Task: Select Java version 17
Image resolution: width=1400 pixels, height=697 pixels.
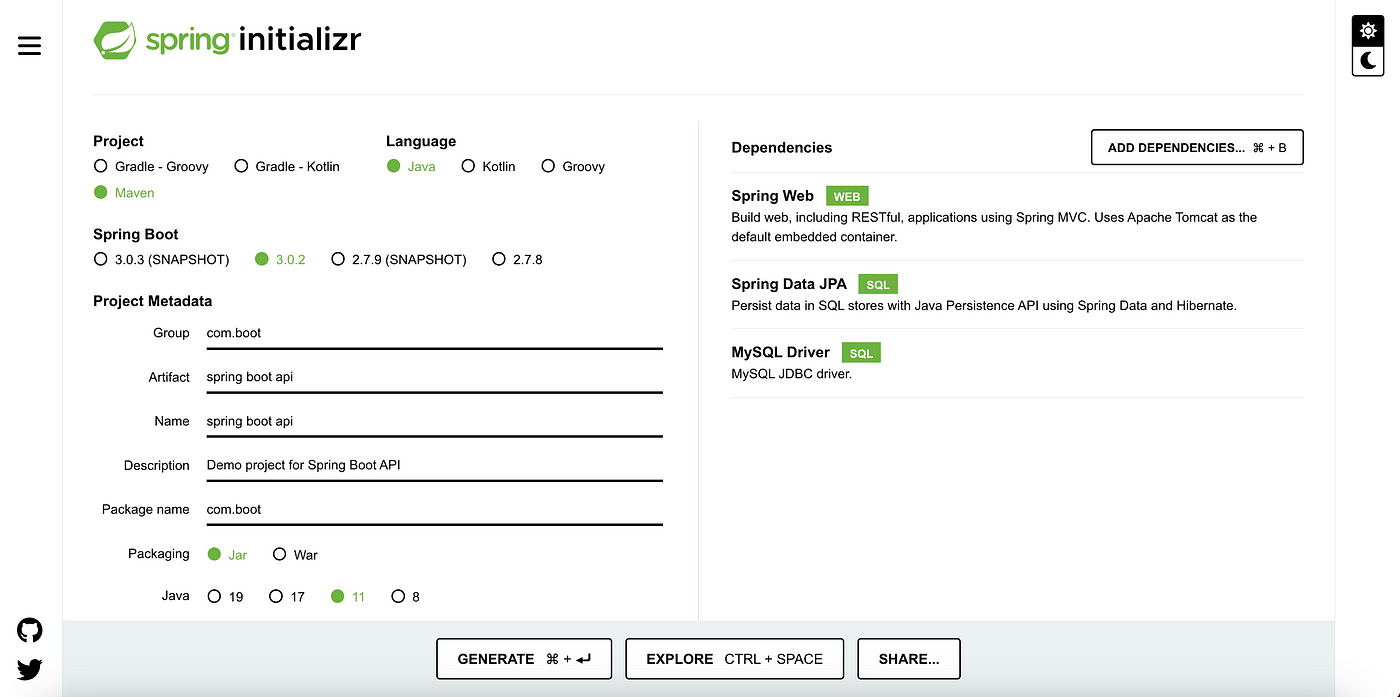Action: (287, 596)
